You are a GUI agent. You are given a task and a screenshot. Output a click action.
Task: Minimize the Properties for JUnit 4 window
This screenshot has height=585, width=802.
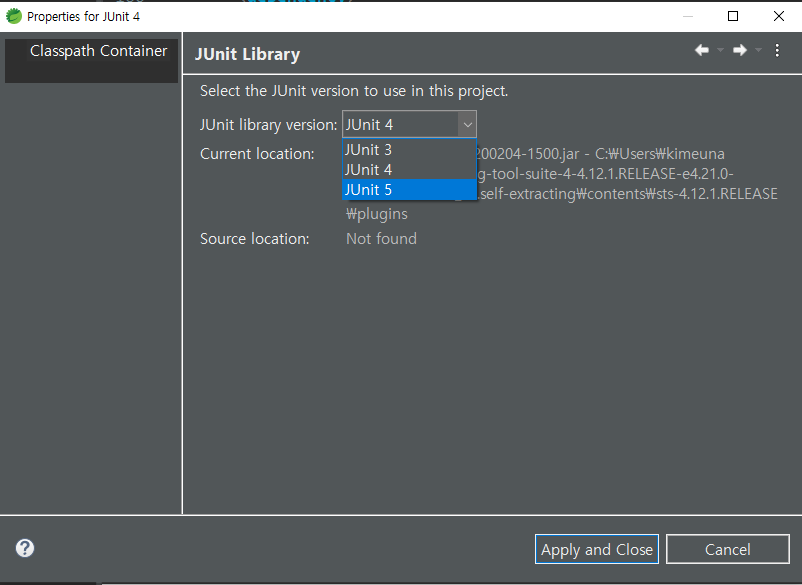pos(687,16)
